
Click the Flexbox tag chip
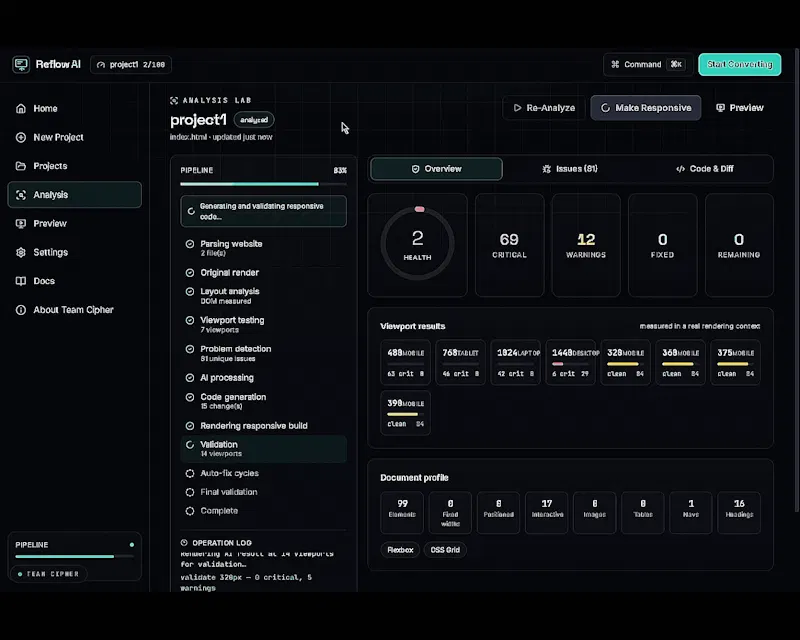tap(400, 550)
